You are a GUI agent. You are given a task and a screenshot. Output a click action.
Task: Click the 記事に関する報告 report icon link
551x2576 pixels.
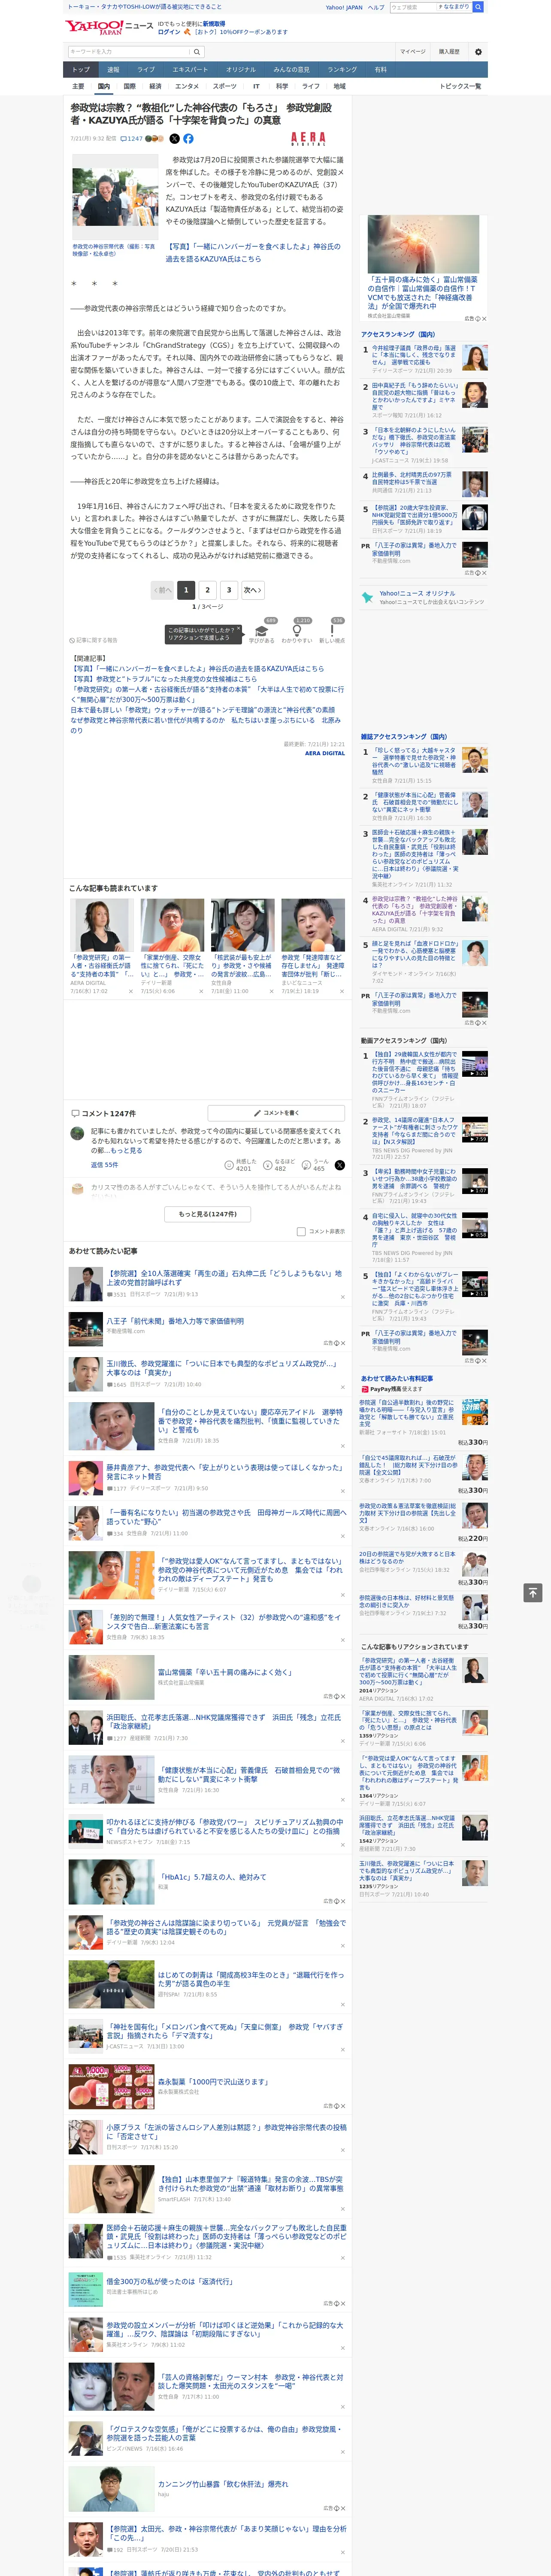click(93, 640)
